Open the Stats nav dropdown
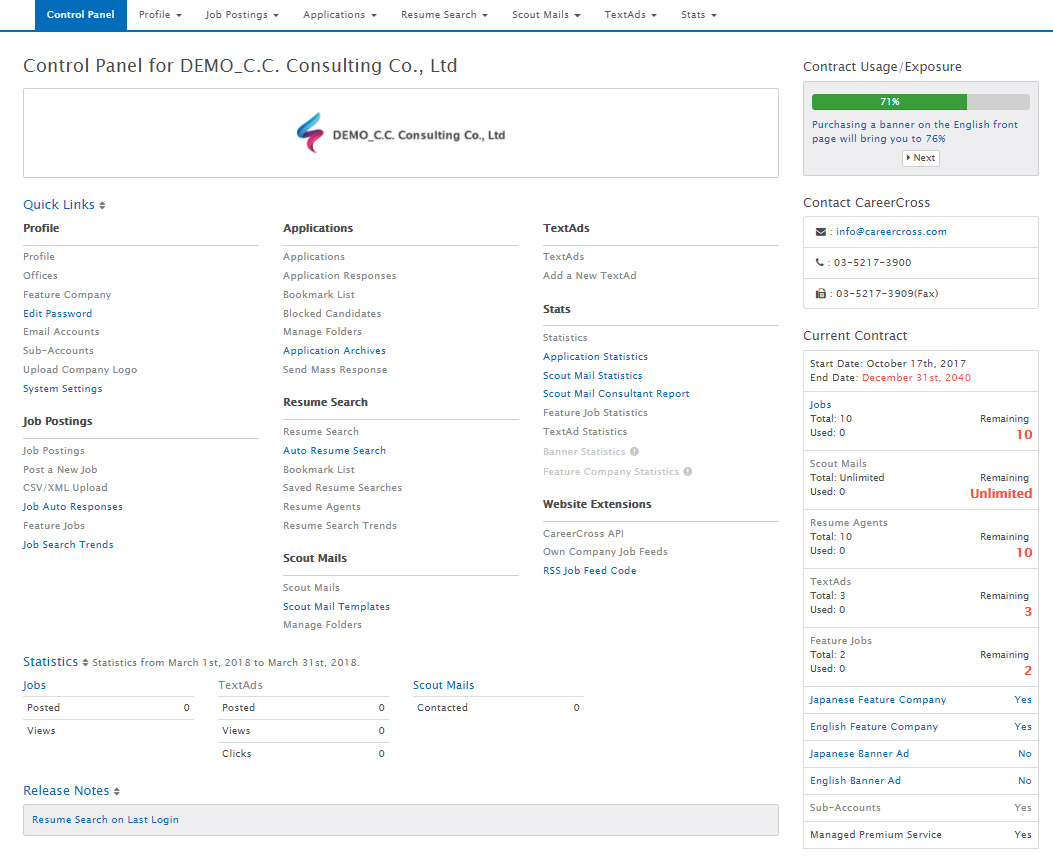 coord(698,15)
